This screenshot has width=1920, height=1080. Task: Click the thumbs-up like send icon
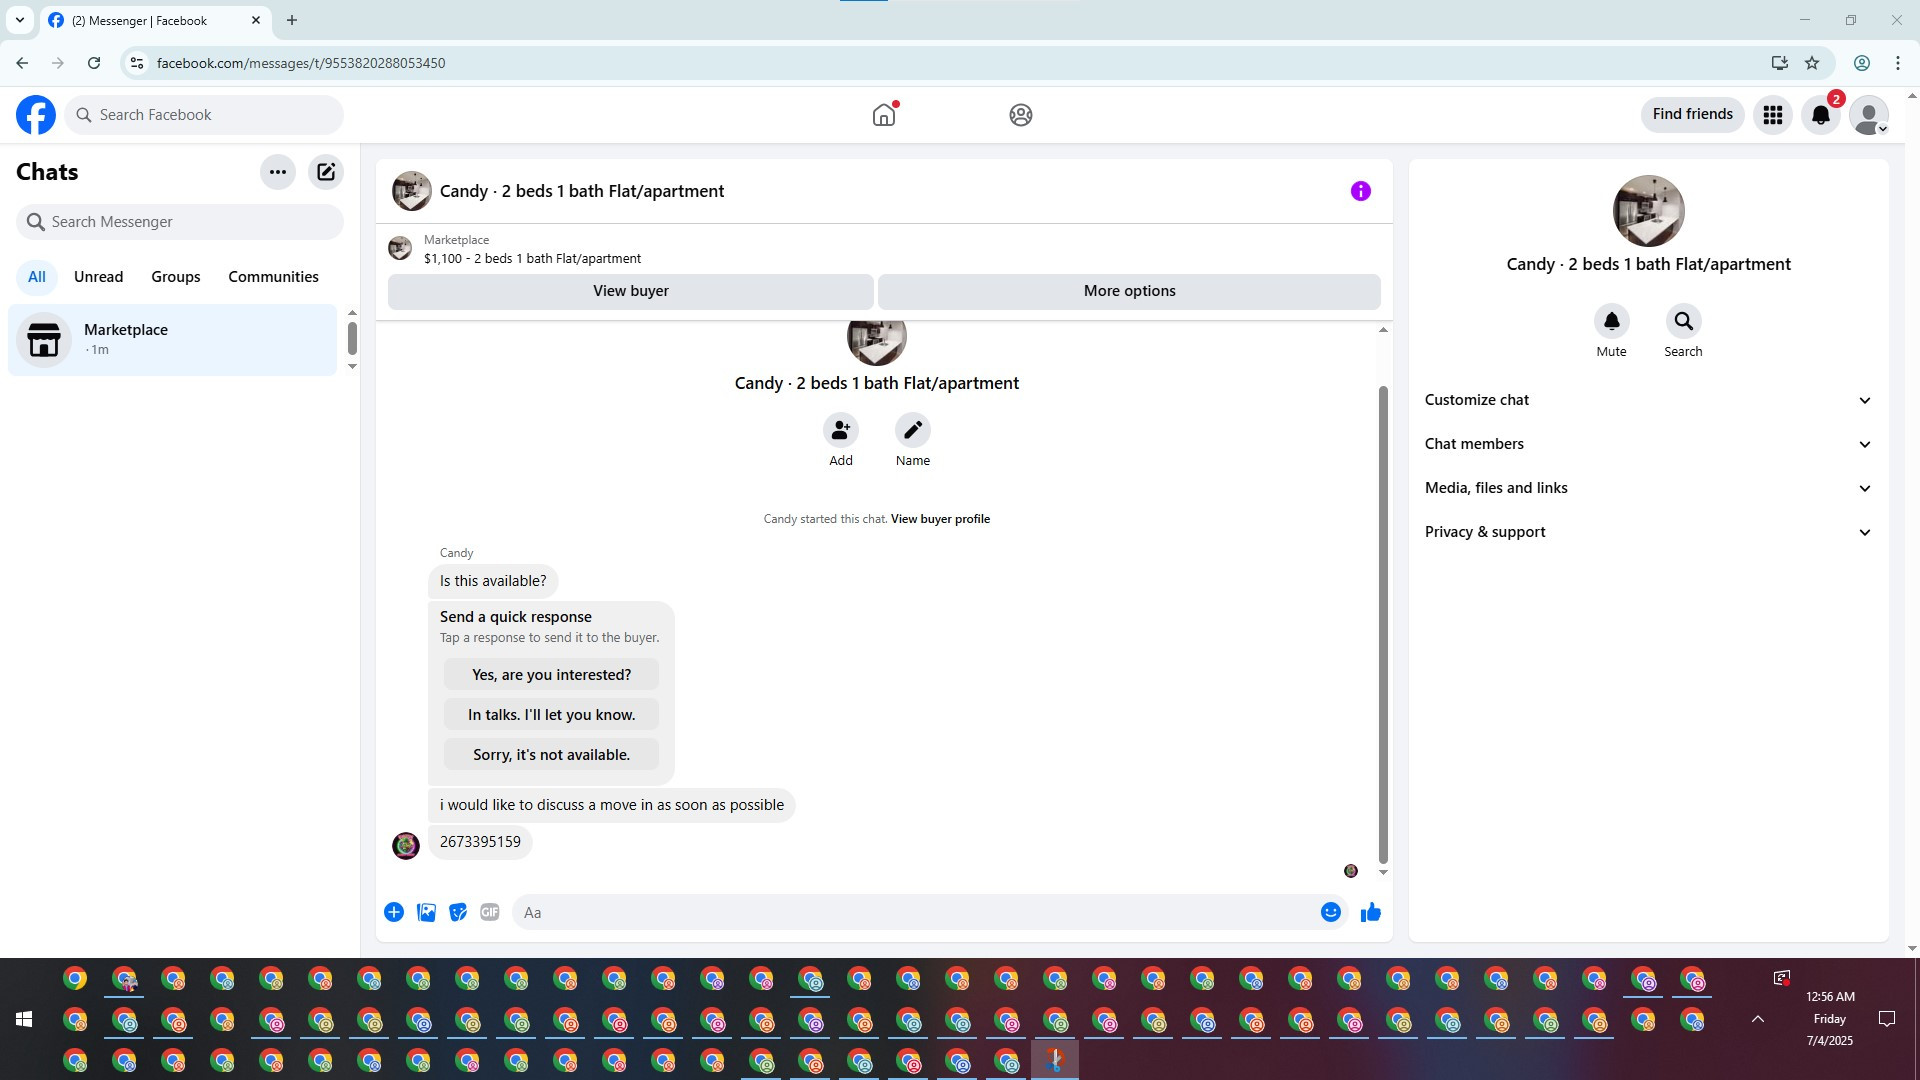1370,912
